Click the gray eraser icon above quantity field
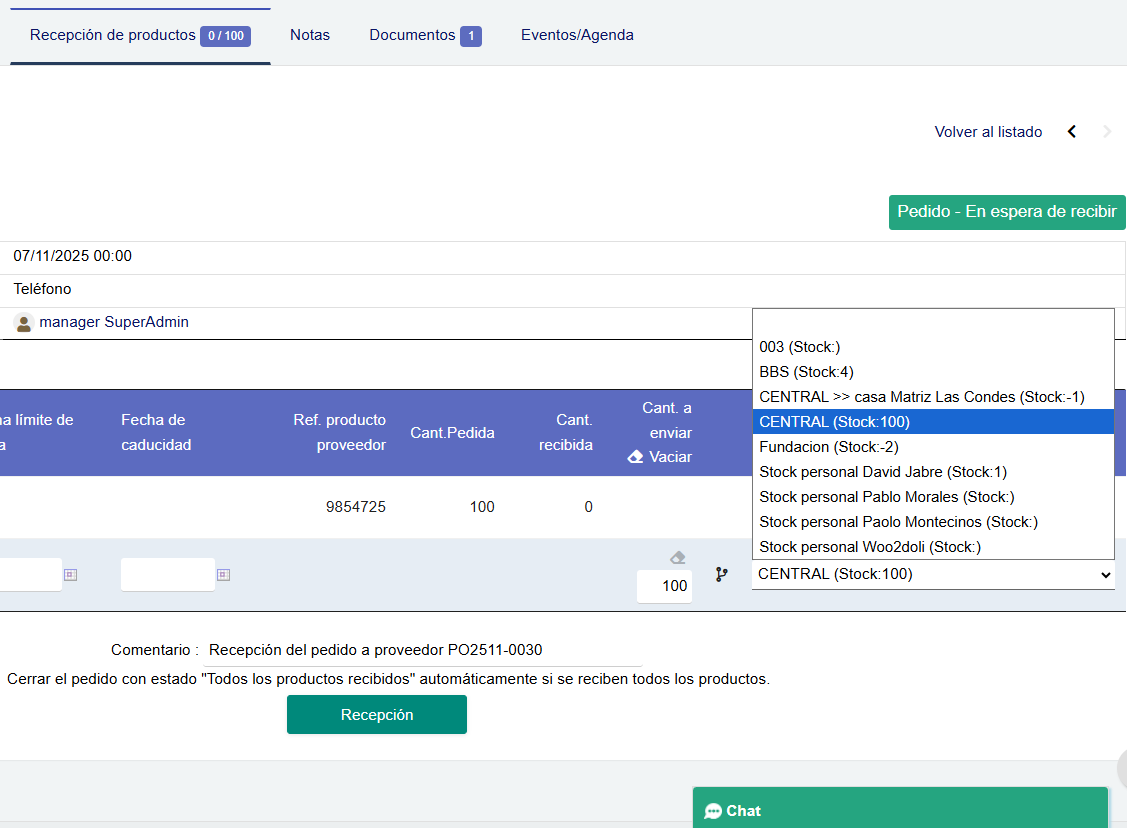Screen dimensions: 1127x828 [x=678, y=558]
